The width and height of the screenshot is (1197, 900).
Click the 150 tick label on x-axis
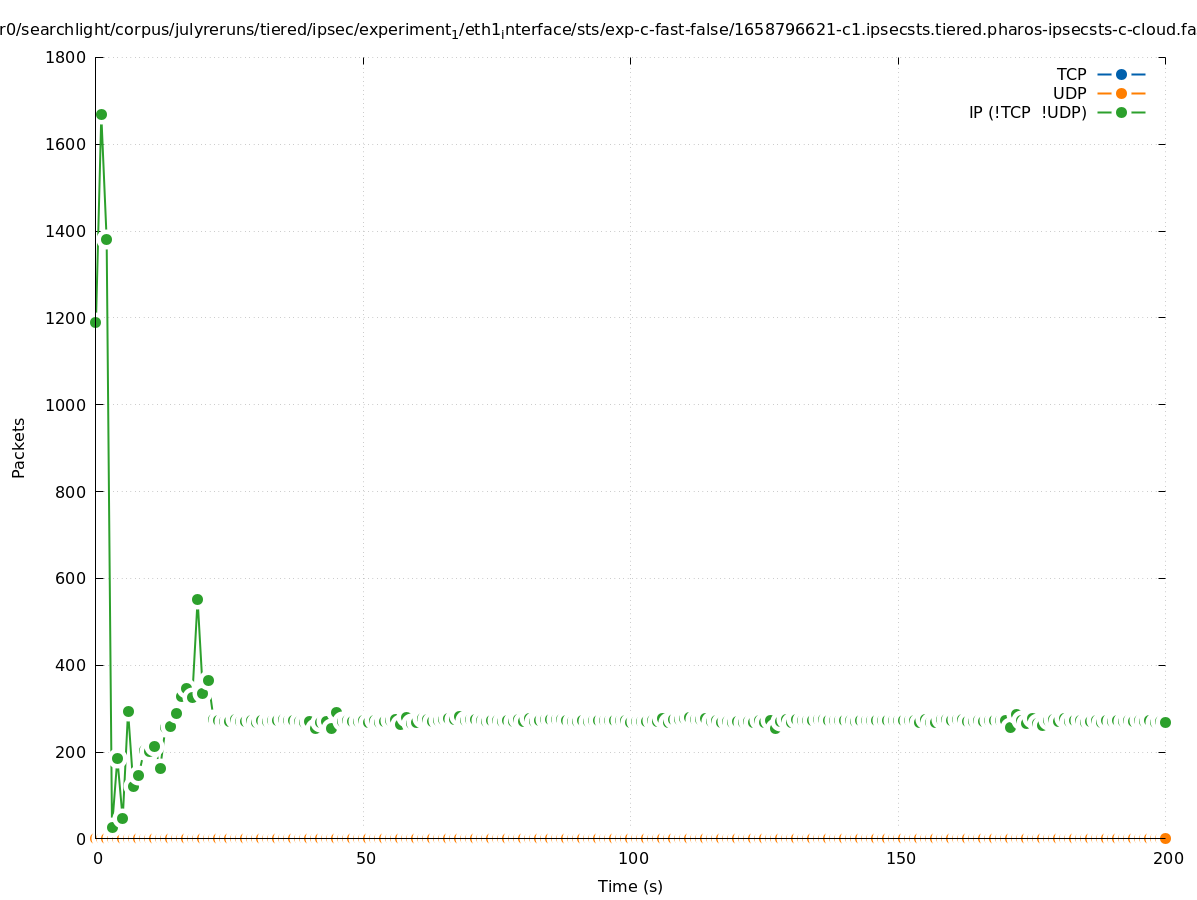[899, 859]
